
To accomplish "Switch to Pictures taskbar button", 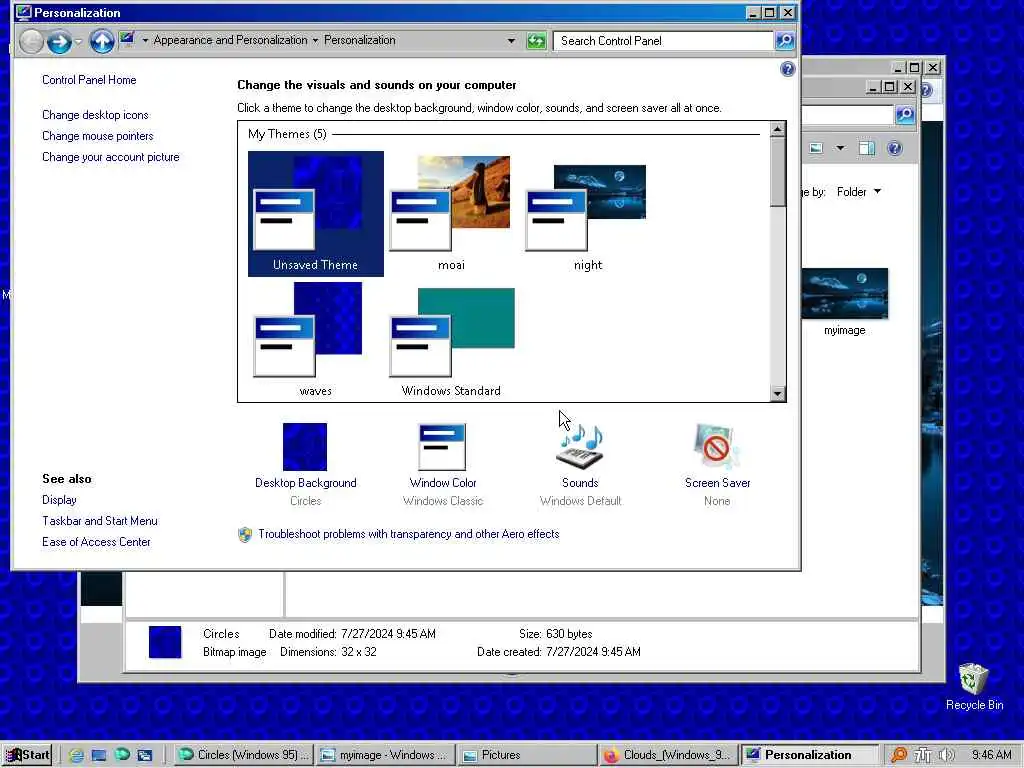I will coord(526,755).
